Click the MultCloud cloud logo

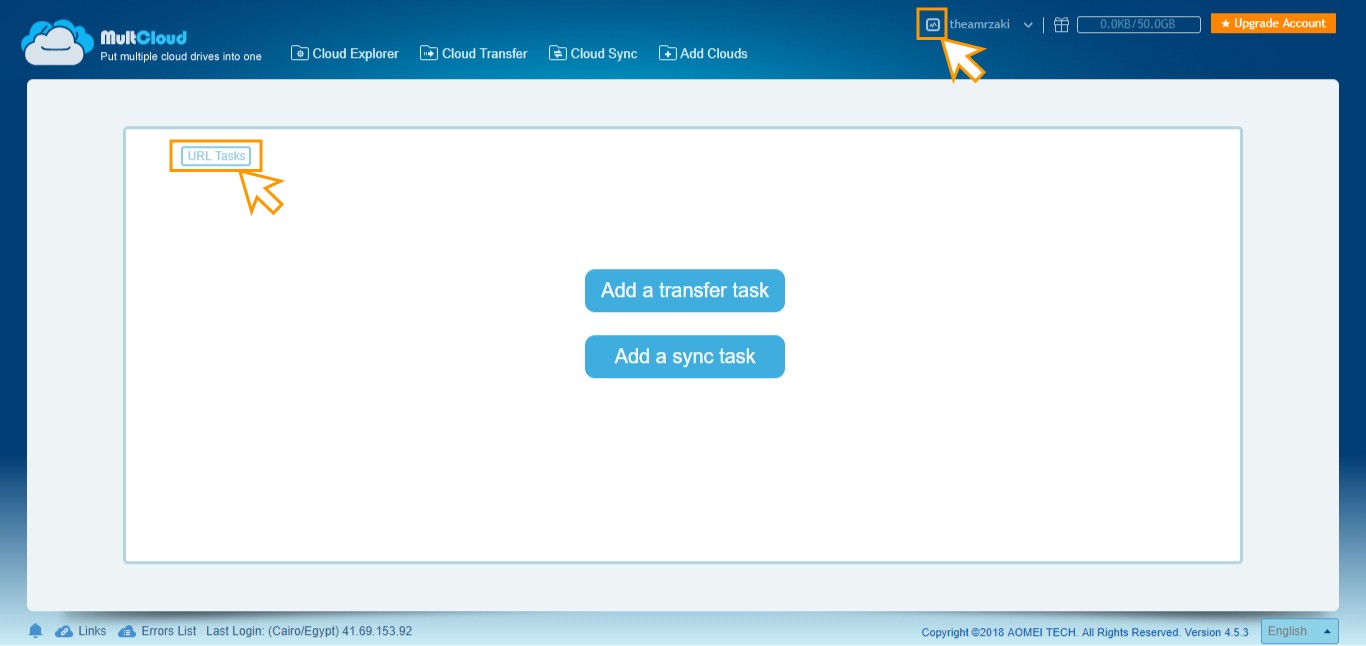[58, 43]
